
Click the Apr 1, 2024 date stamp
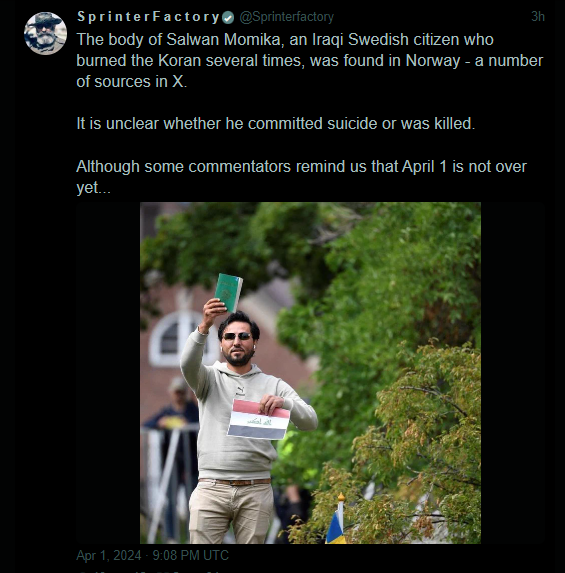109,555
